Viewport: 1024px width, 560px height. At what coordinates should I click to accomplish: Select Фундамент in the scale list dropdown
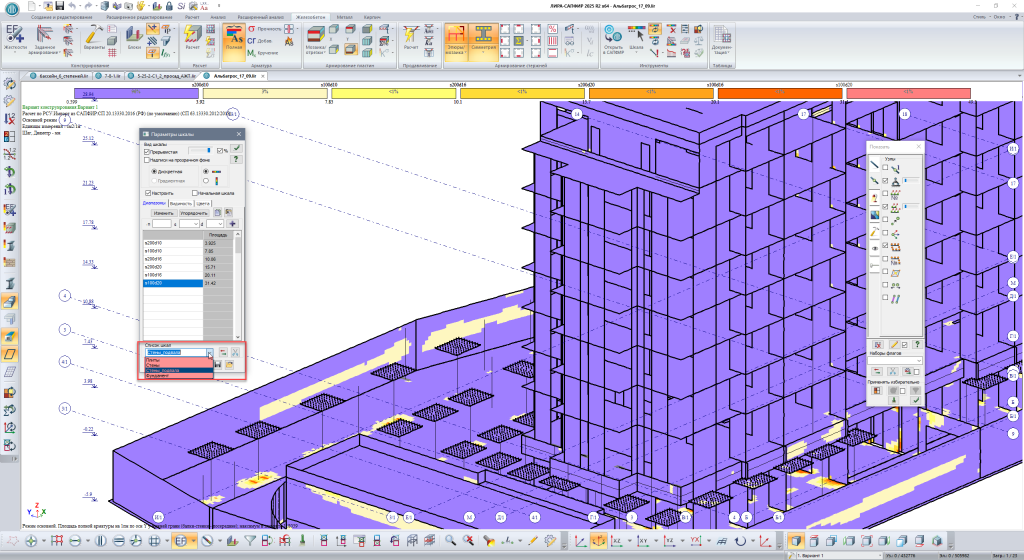[x=157, y=376]
